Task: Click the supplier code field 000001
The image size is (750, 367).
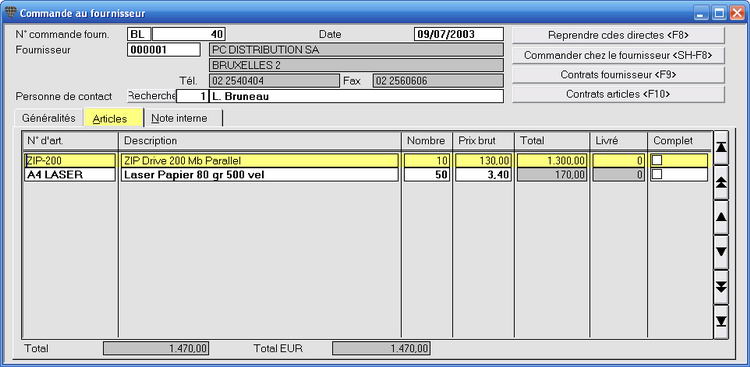Action: pyautogui.click(x=164, y=50)
